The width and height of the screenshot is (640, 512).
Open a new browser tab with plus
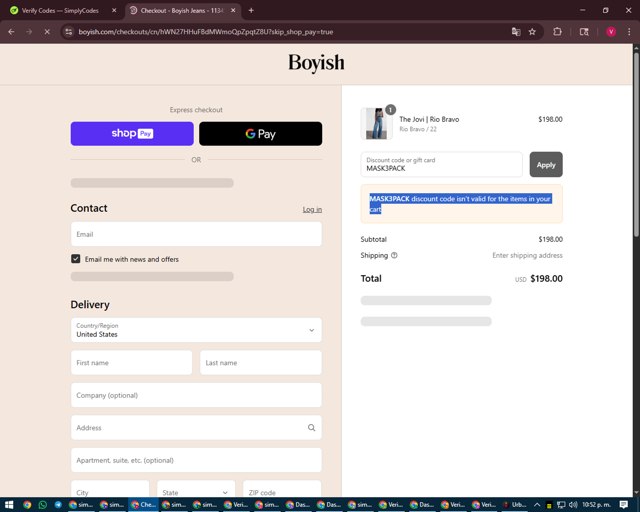point(251,10)
